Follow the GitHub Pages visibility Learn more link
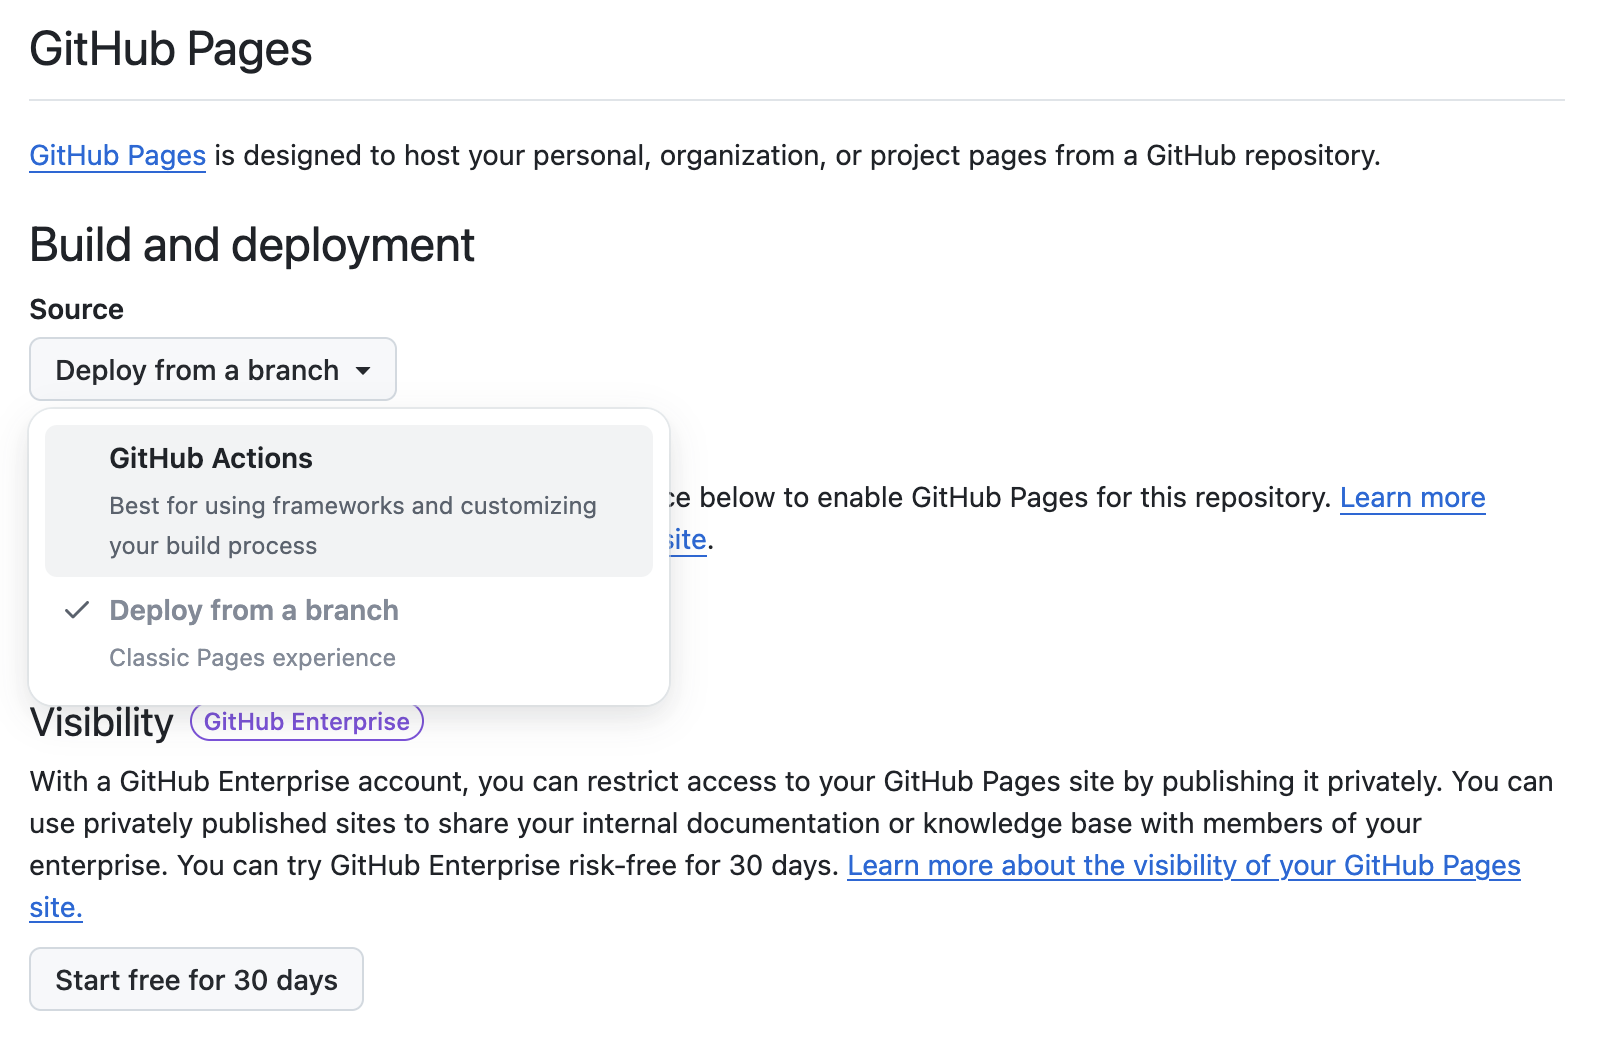Image resolution: width=1600 pixels, height=1040 pixels. [1184, 866]
